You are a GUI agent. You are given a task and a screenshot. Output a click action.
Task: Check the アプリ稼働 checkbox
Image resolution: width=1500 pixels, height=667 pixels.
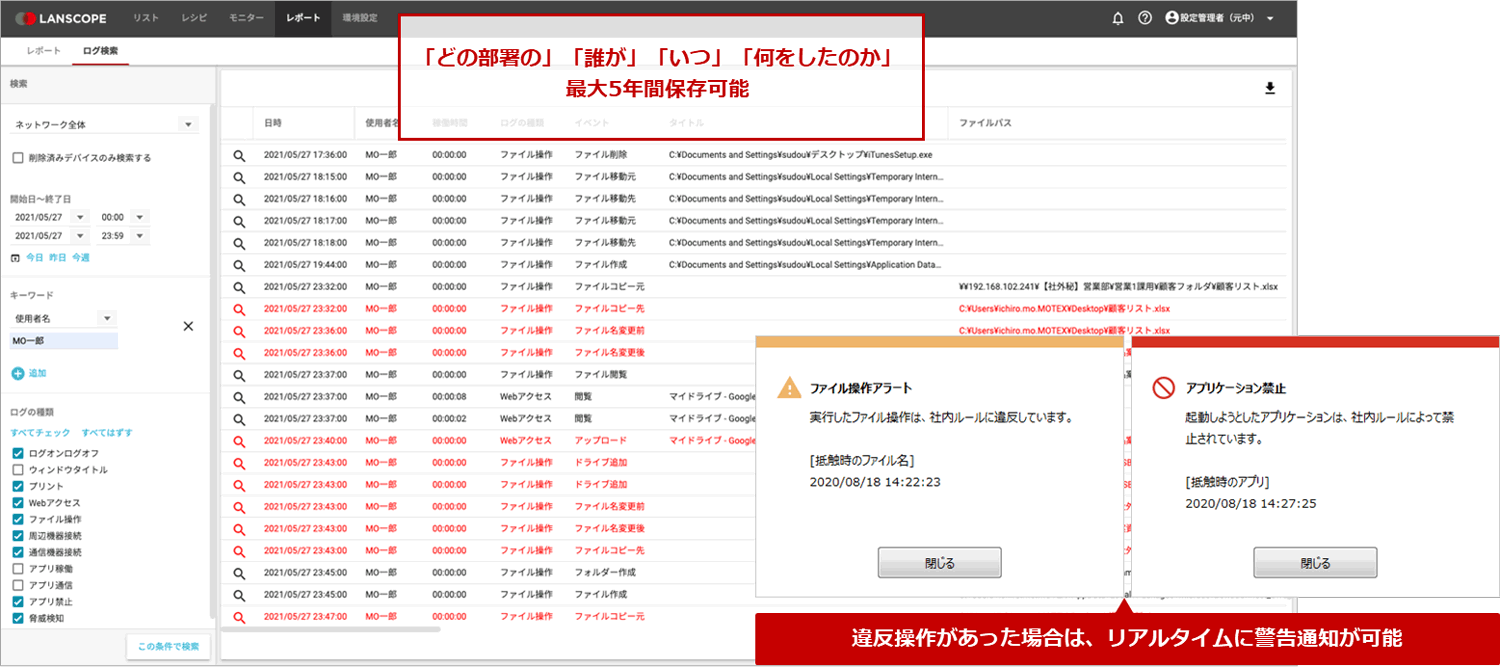pos(17,569)
